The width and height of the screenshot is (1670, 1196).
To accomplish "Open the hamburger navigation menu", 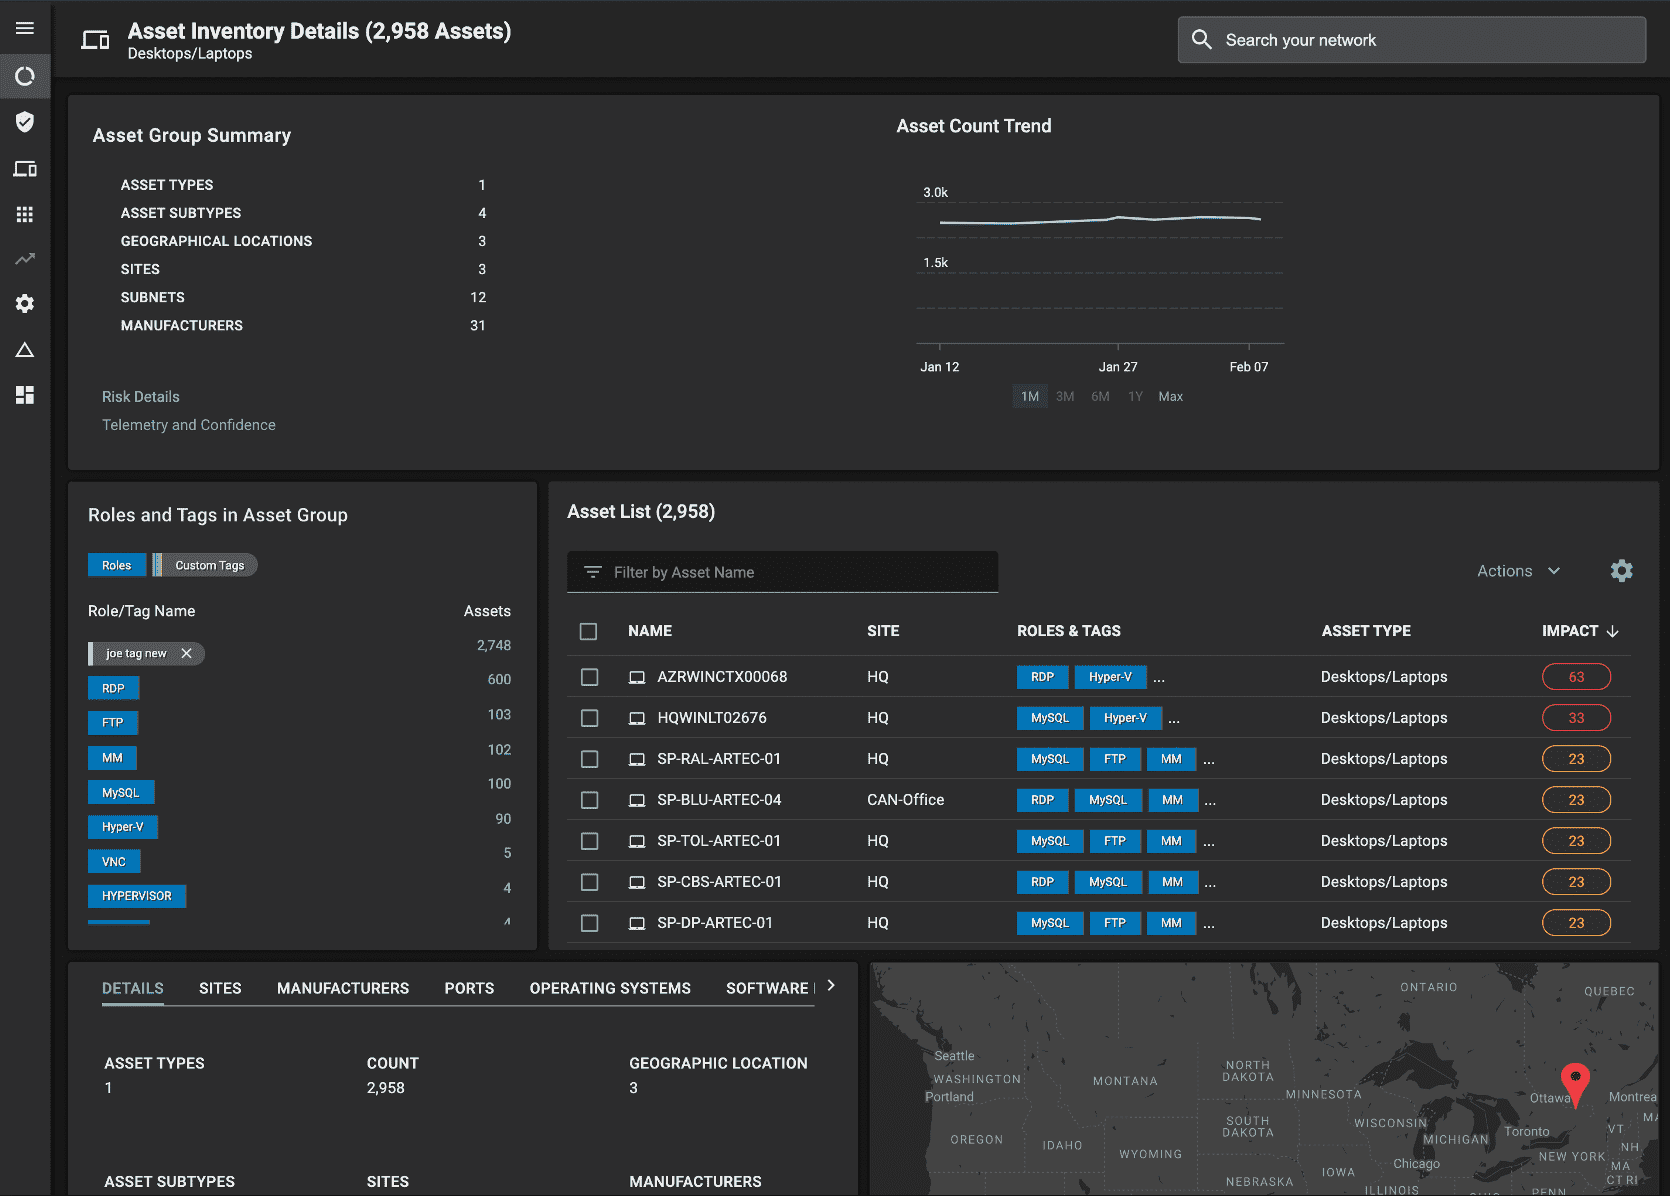I will point(25,28).
